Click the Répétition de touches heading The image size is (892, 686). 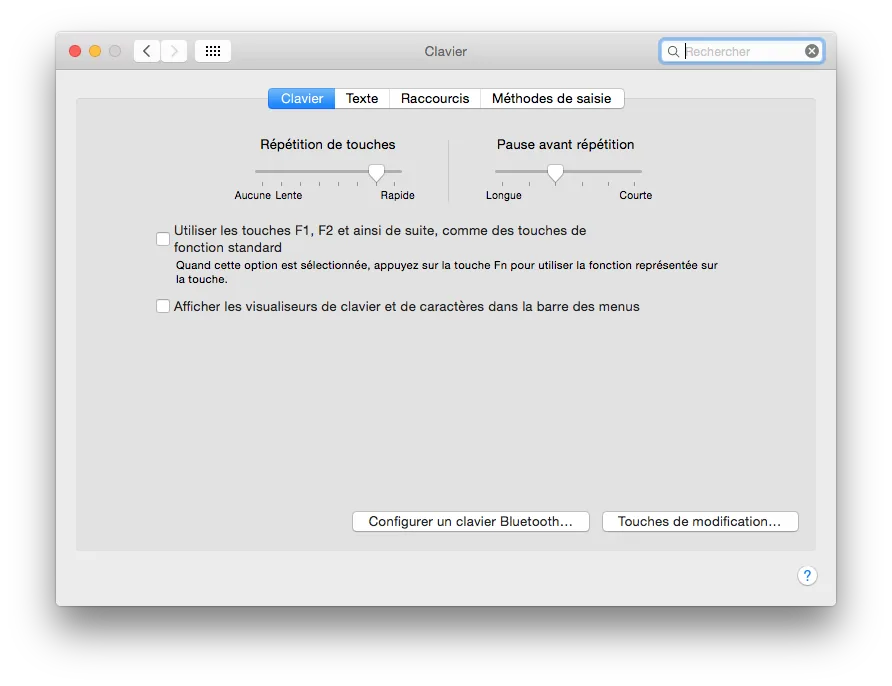pyautogui.click(x=328, y=144)
